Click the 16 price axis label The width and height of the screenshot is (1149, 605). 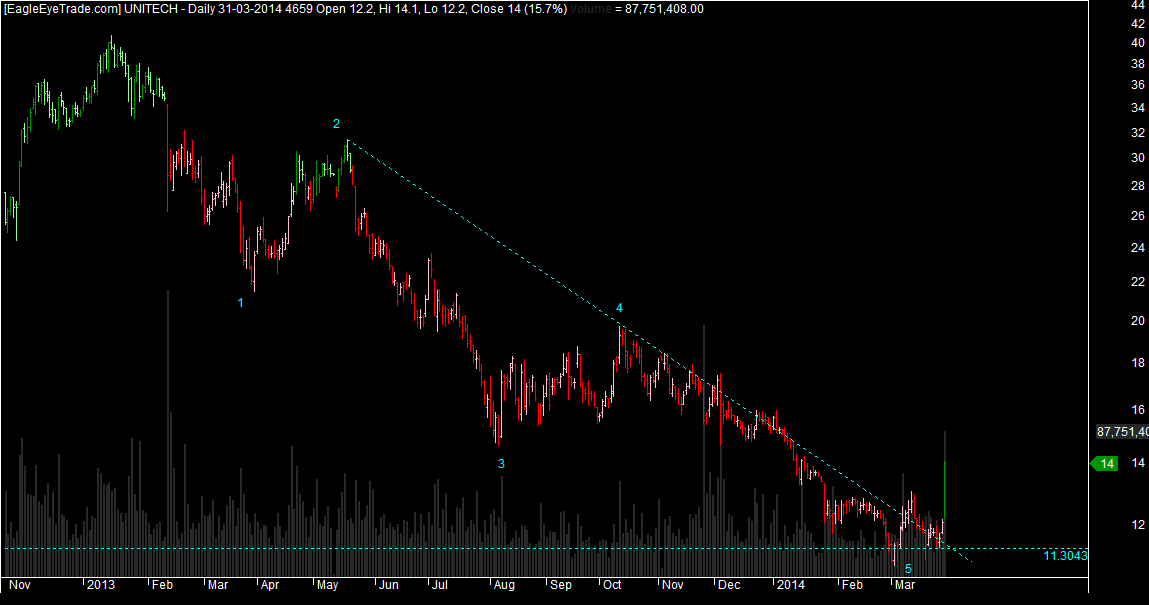[x=1138, y=410]
